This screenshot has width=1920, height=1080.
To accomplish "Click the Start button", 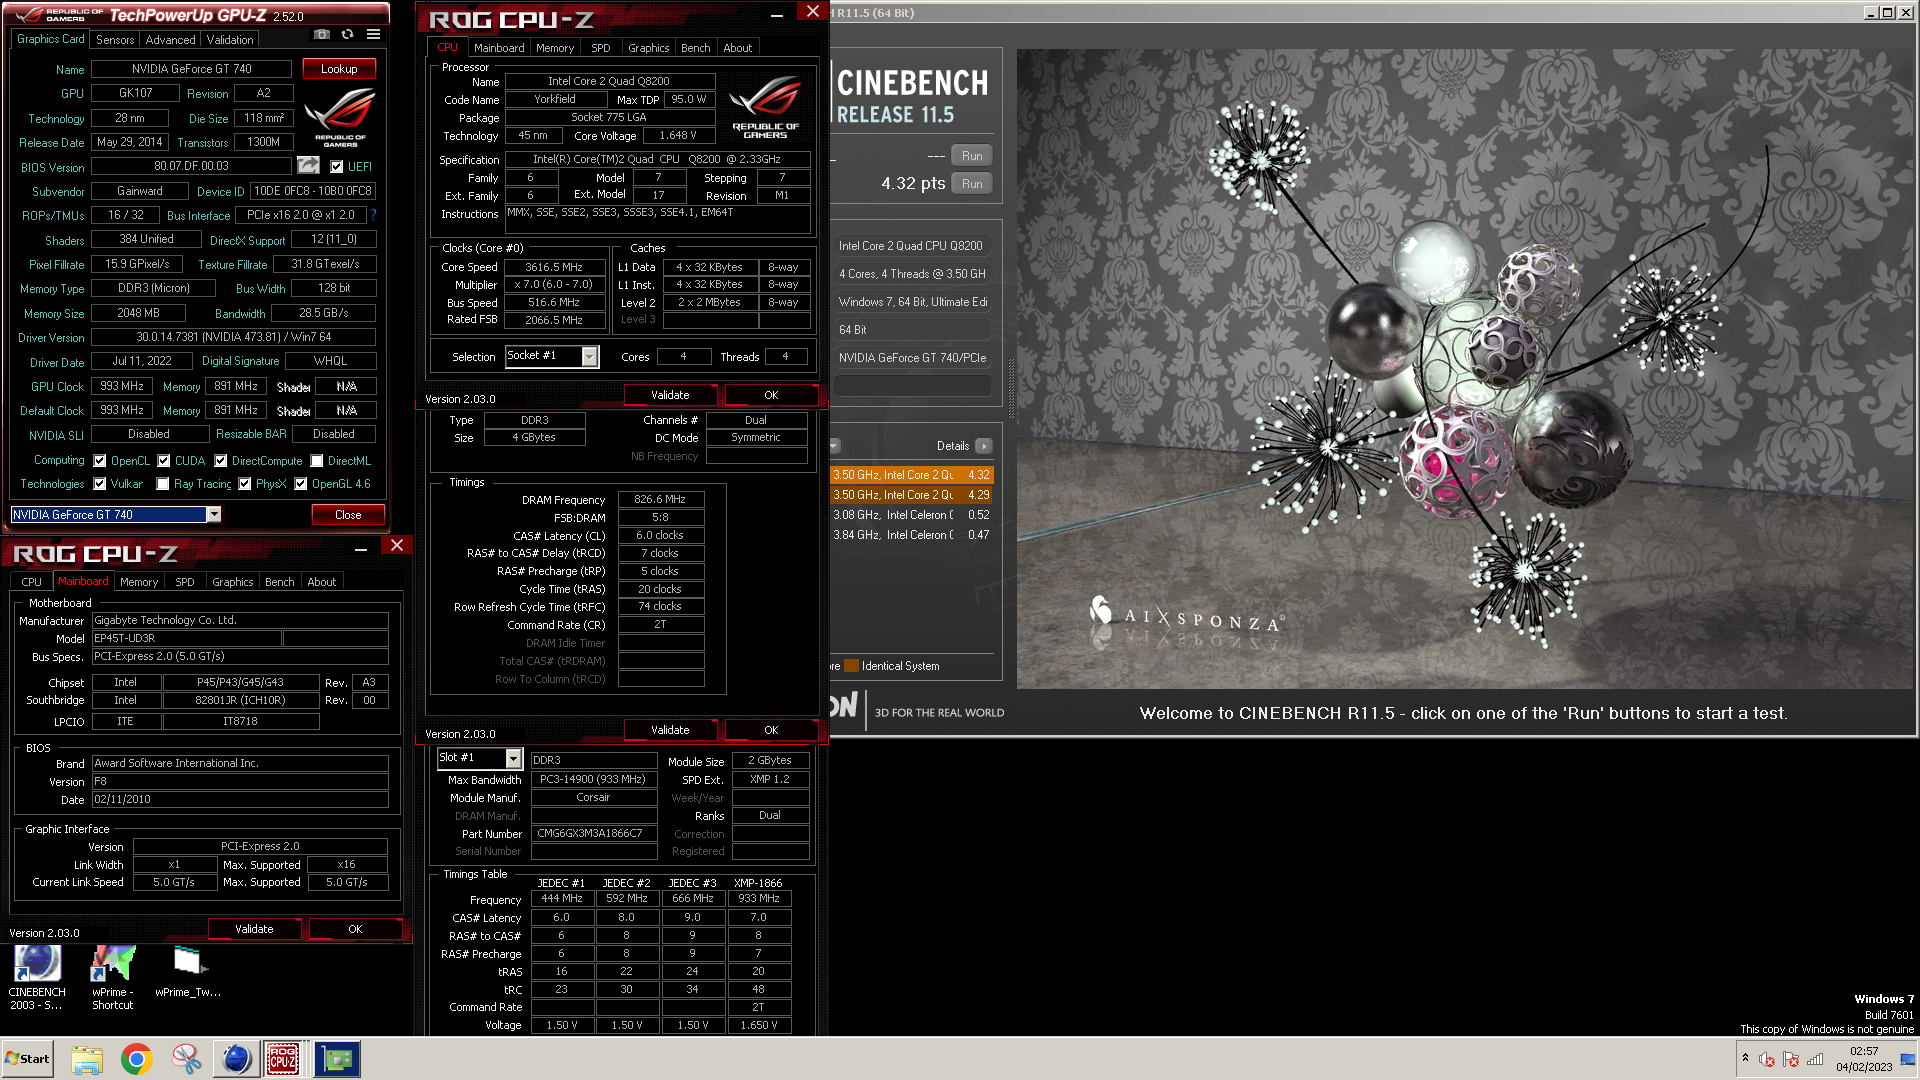I will coord(27,1059).
